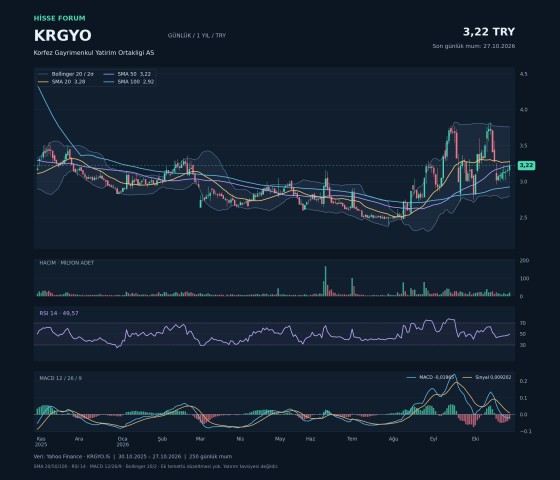Click the 3,22 TRY price headline
This screenshot has width=560, height=480.
tap(489, 32)
